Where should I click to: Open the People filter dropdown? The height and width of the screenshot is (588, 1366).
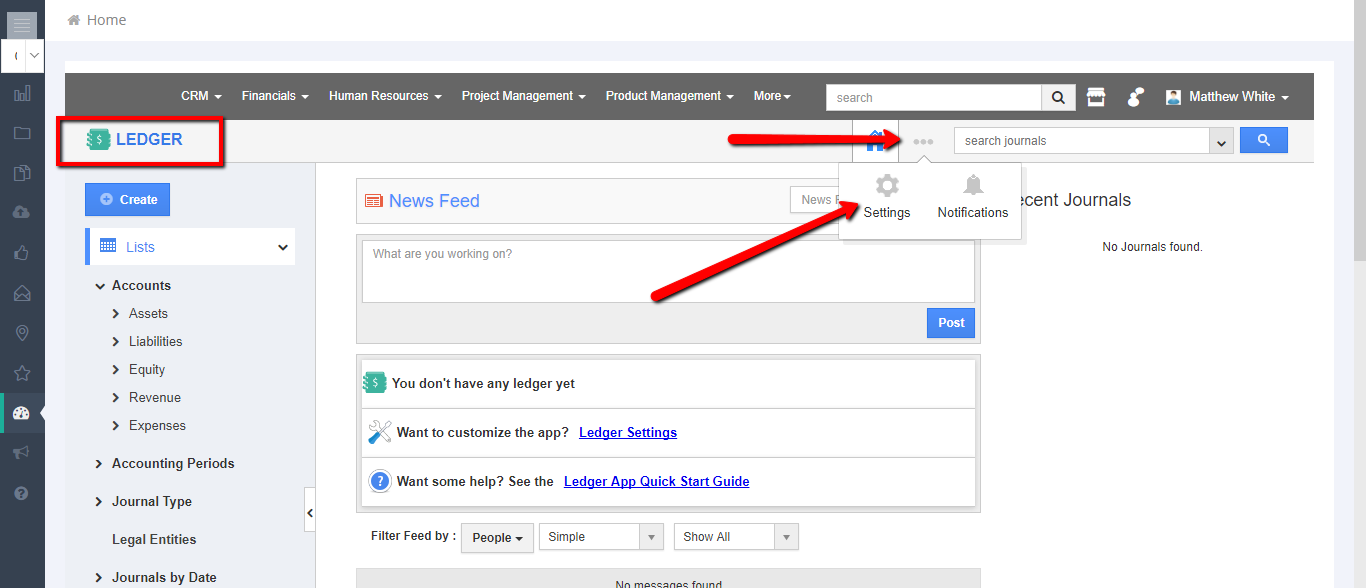click(x=497, y=537)
